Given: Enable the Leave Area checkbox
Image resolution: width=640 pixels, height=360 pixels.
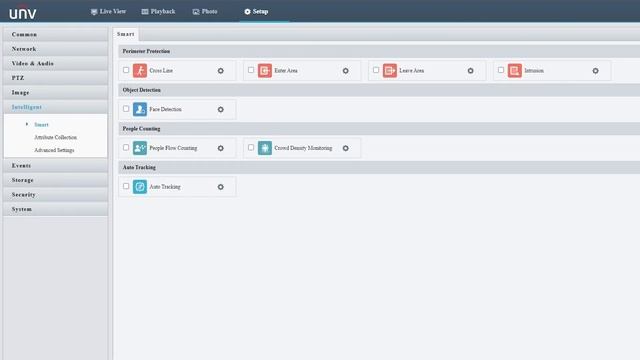Looking at the screenshot, I should coord(376,70).
